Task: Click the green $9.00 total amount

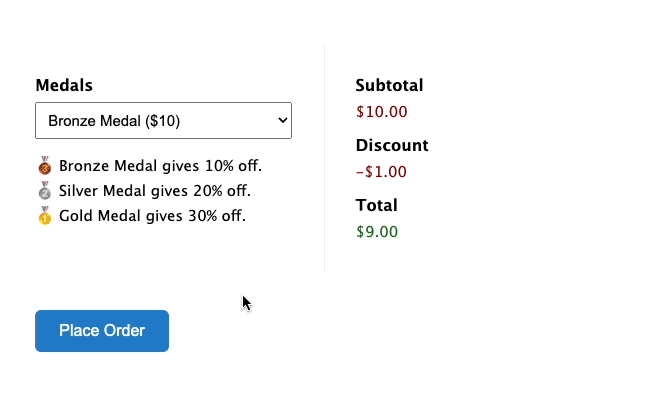Action: click(377, 232)
